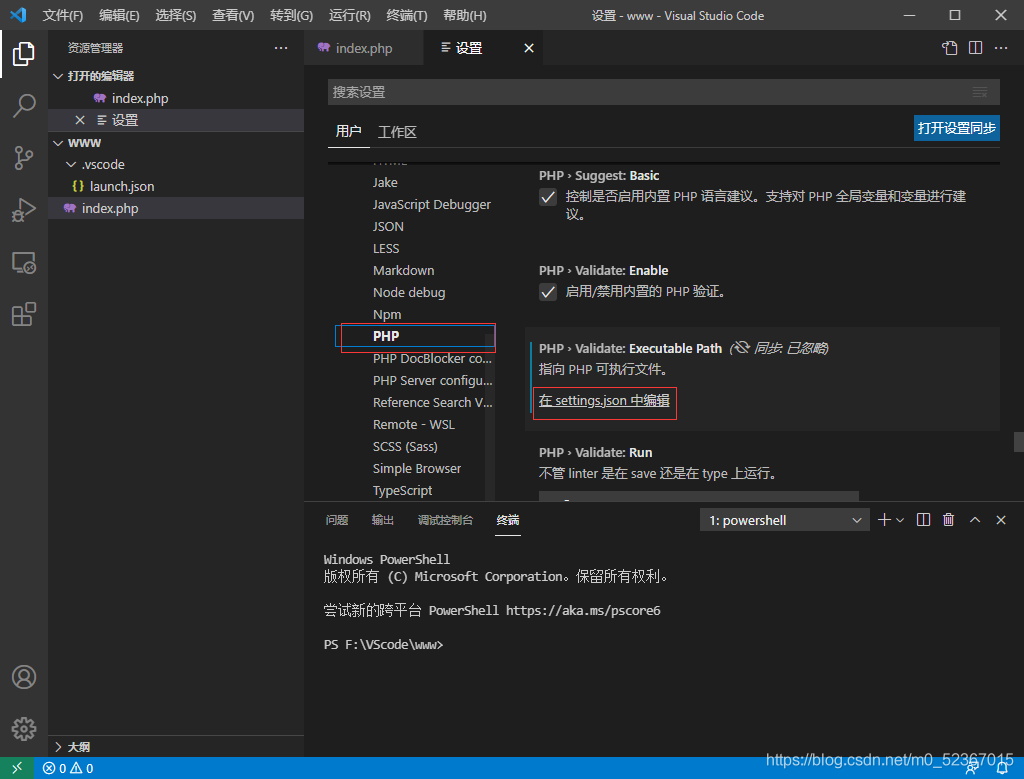Split the terminal panel

click(923, 520)
